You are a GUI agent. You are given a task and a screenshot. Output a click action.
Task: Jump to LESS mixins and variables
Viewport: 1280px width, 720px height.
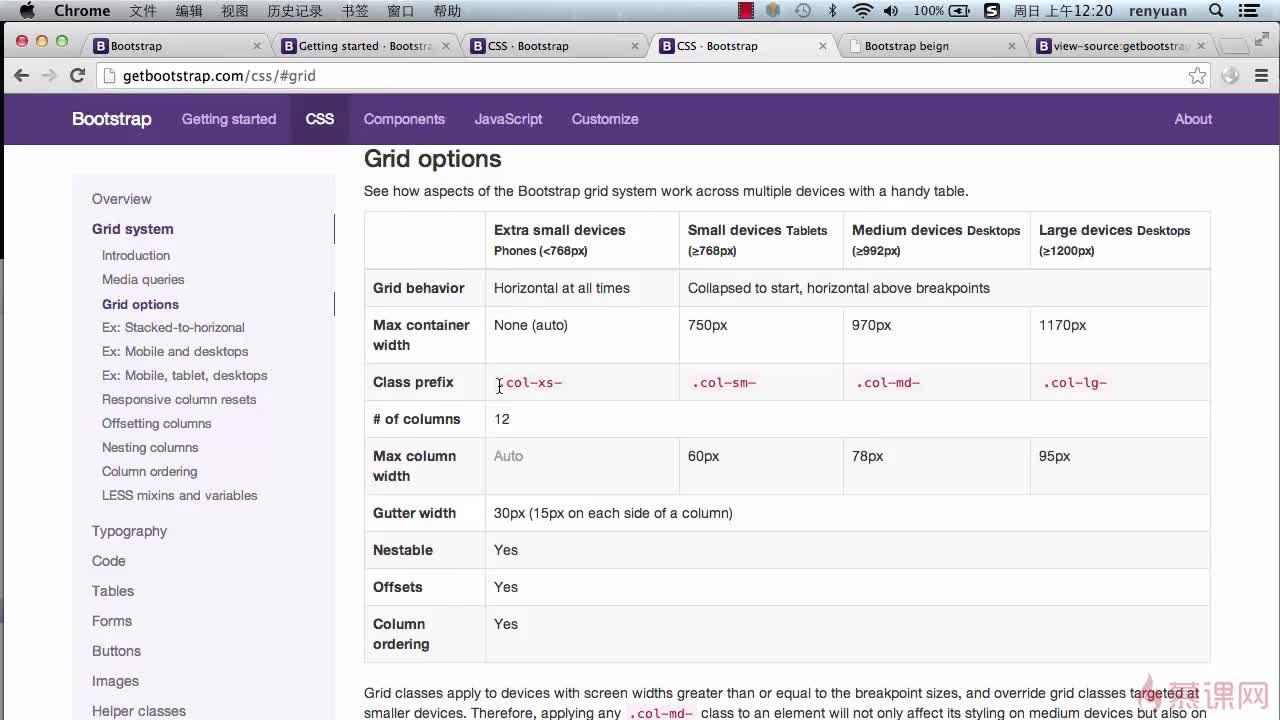coord(180,495)
